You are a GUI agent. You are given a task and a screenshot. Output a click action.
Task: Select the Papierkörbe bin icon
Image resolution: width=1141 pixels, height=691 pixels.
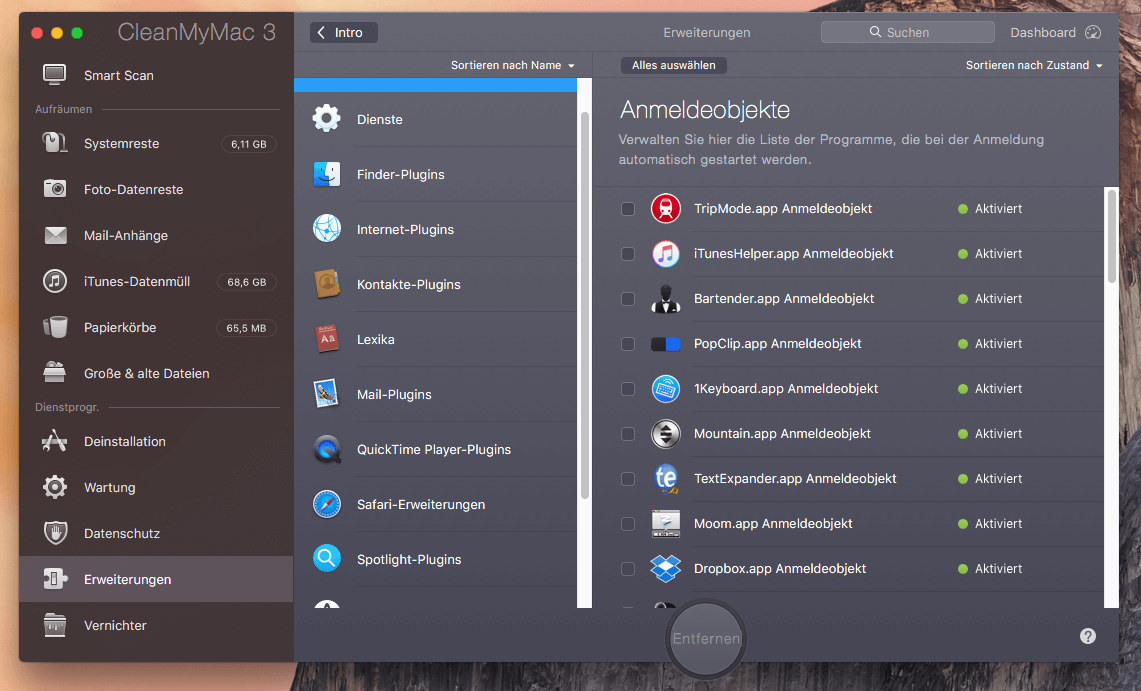[55, 327]
